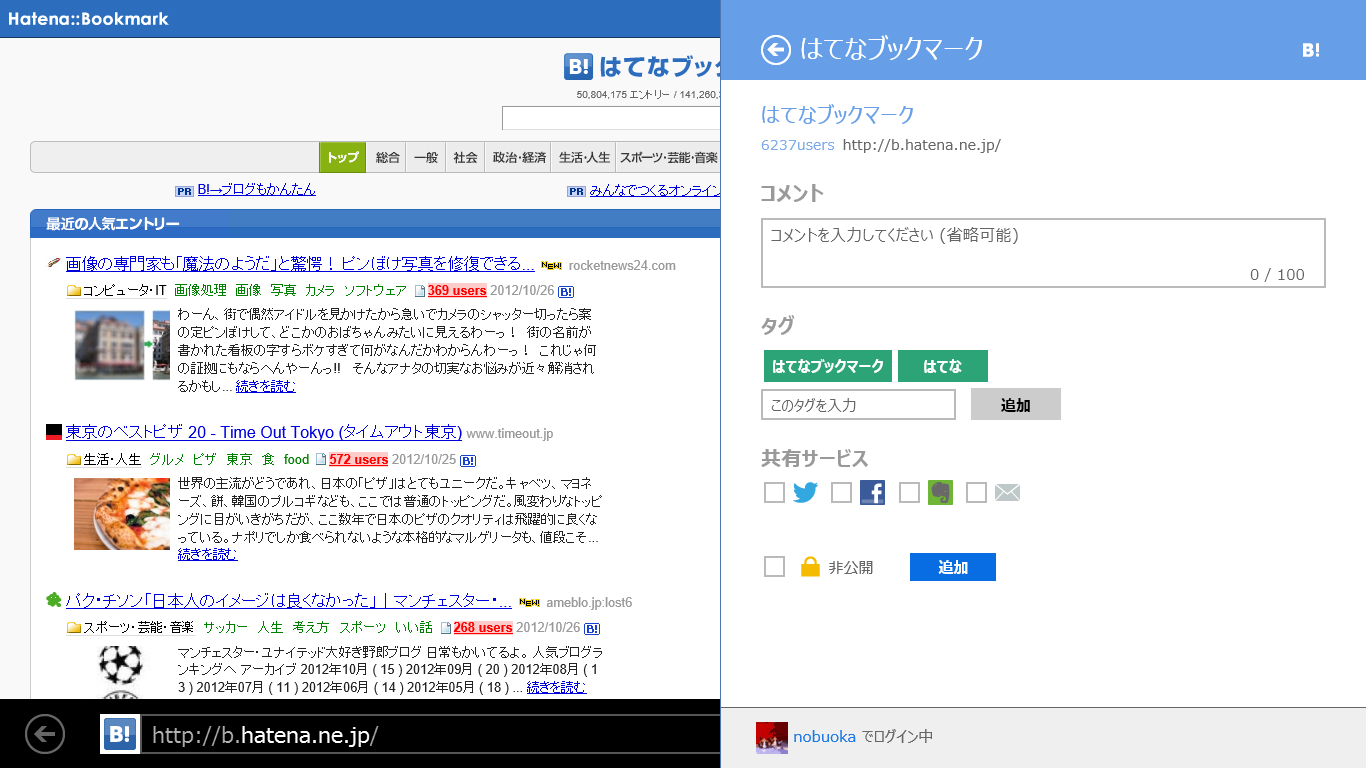The height and width of the screenshot is (768, 1366).
Task: Open the 6237users link
Action: tap(797, 145)
